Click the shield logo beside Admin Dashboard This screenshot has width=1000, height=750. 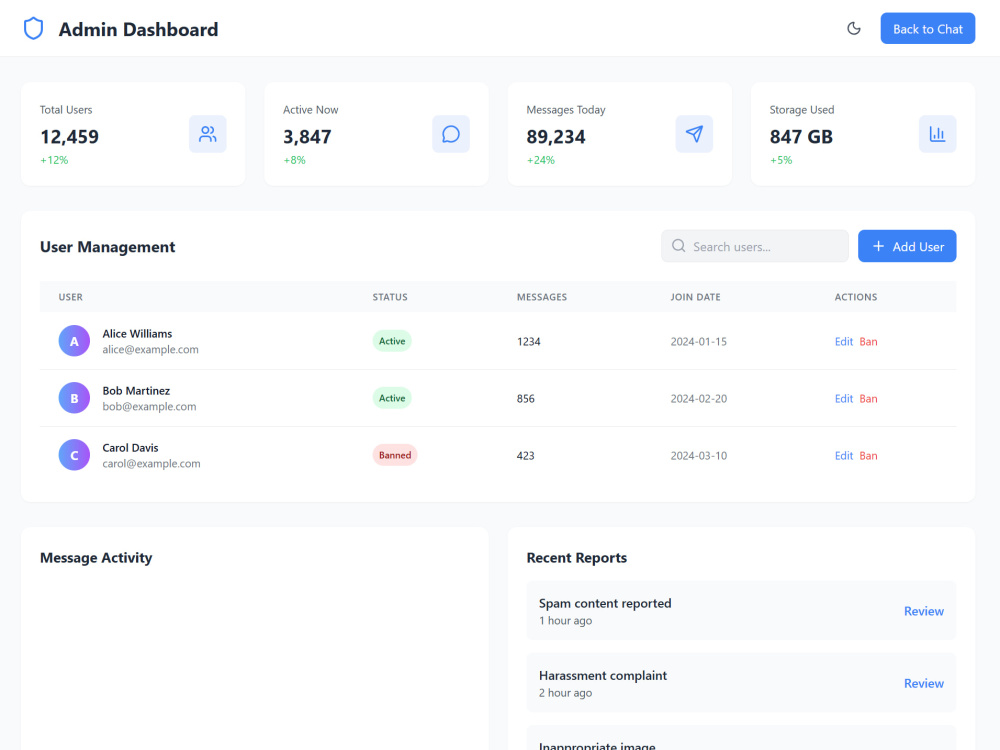coord(33,29)
